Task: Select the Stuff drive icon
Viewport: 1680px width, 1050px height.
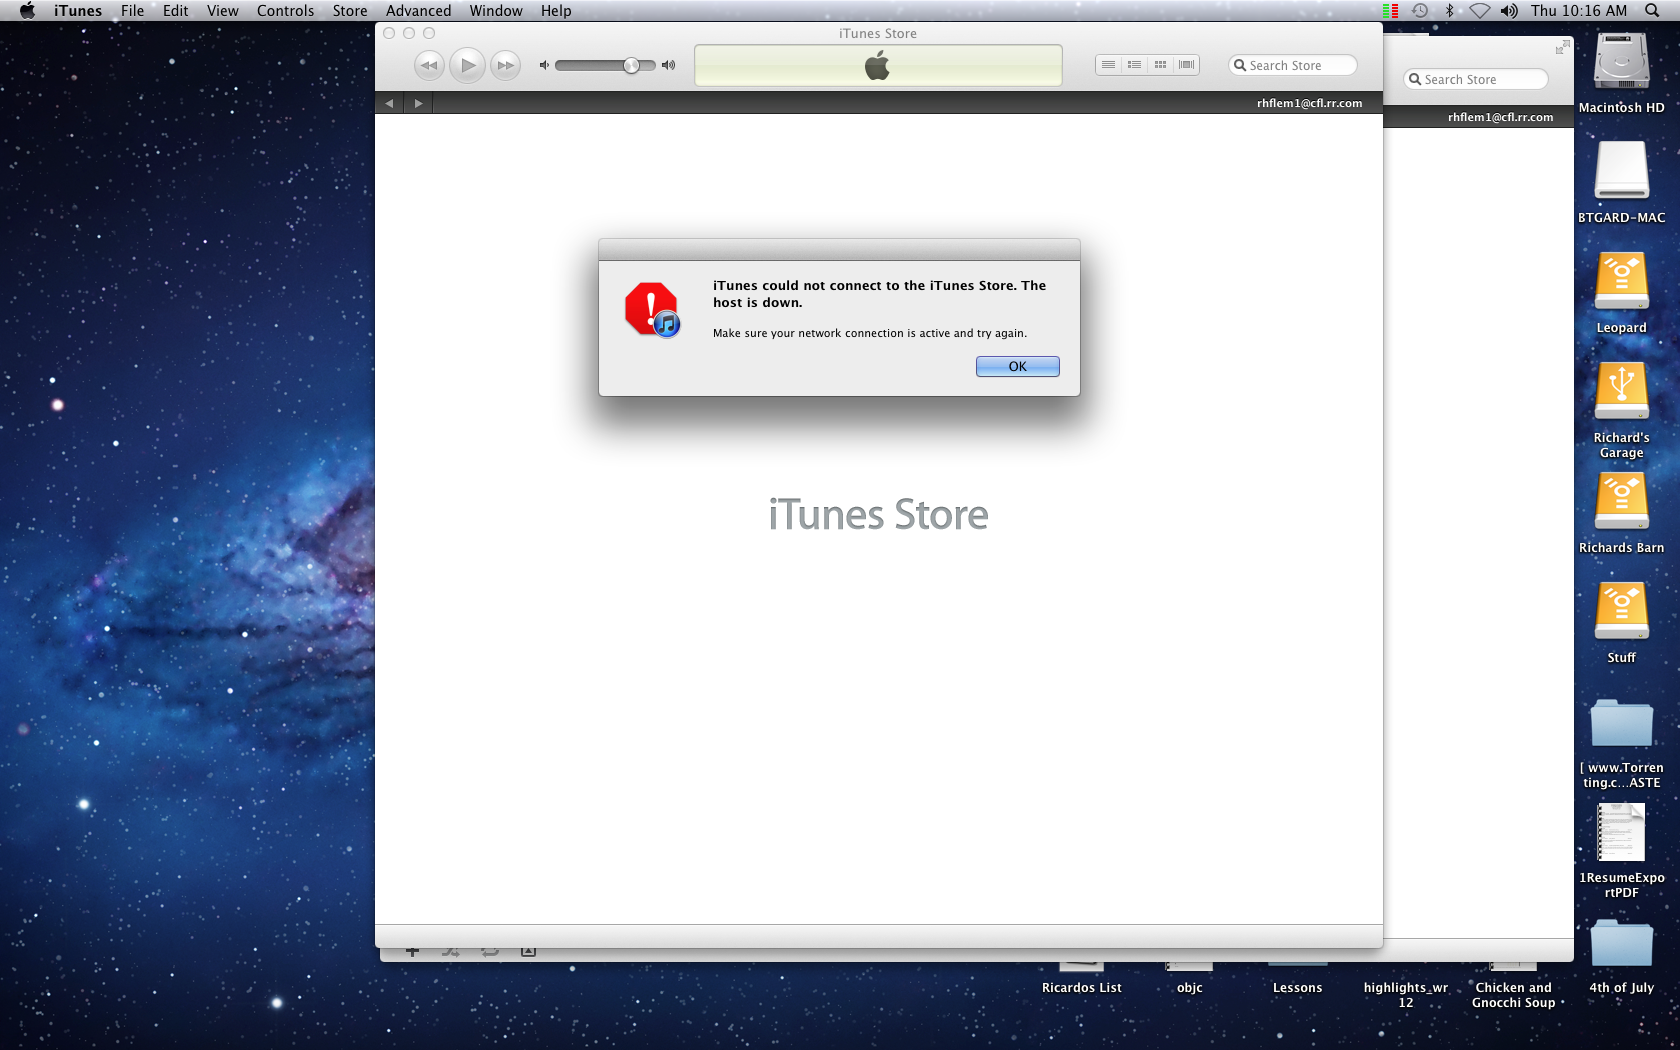Action: [x=1621, y=611]
